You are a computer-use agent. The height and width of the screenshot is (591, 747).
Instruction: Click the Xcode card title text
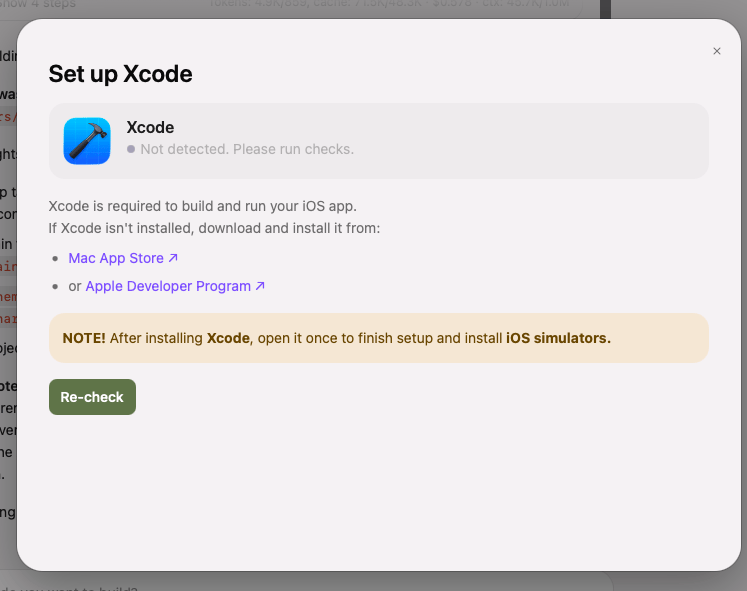(x=150, y=127)
